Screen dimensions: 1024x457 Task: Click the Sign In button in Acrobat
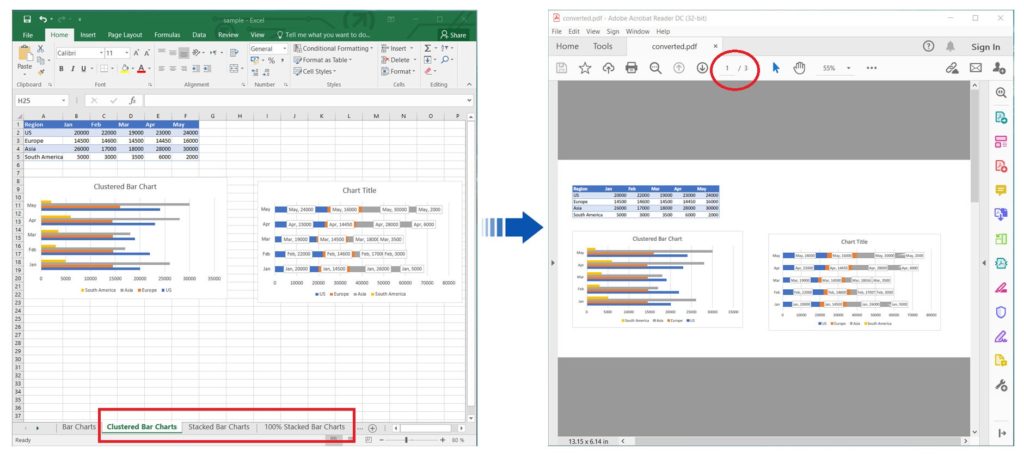click(985, 46)
